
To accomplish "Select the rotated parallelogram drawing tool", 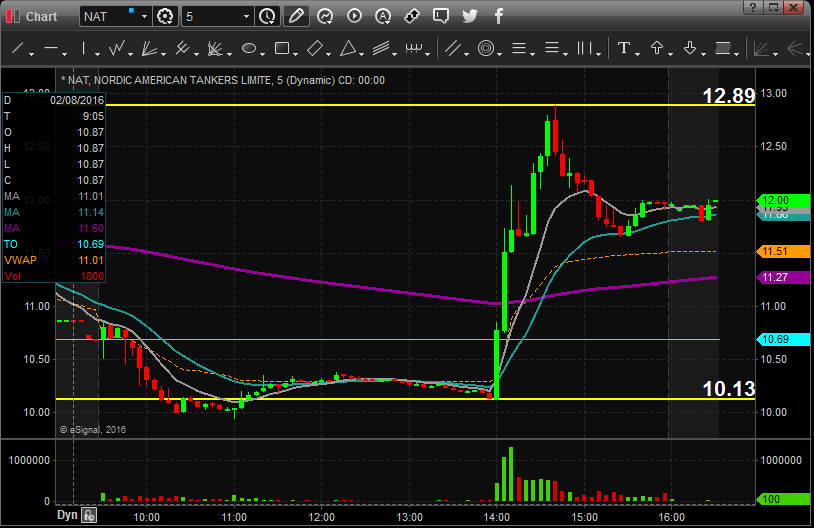I will (315, 49).
